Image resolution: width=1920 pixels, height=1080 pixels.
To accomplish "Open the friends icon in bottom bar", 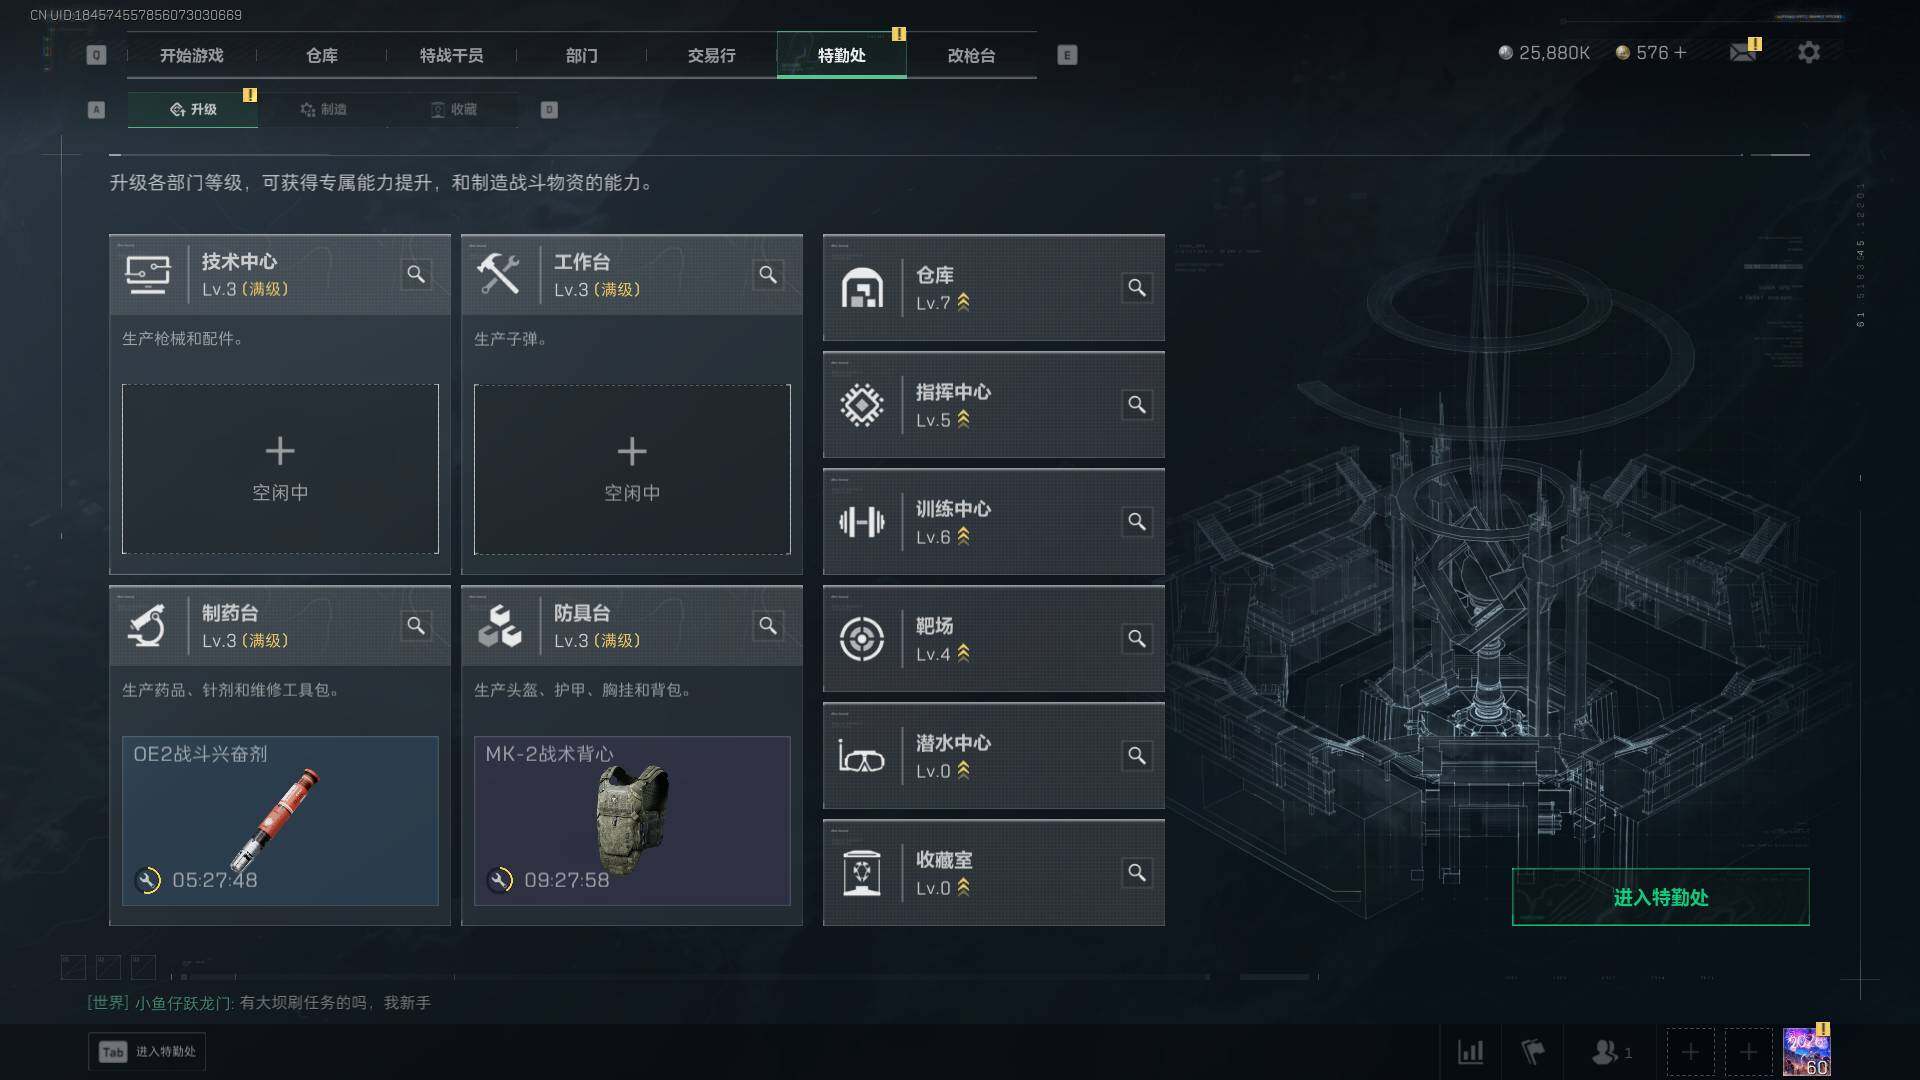I will click(x=1611, y=1052).
